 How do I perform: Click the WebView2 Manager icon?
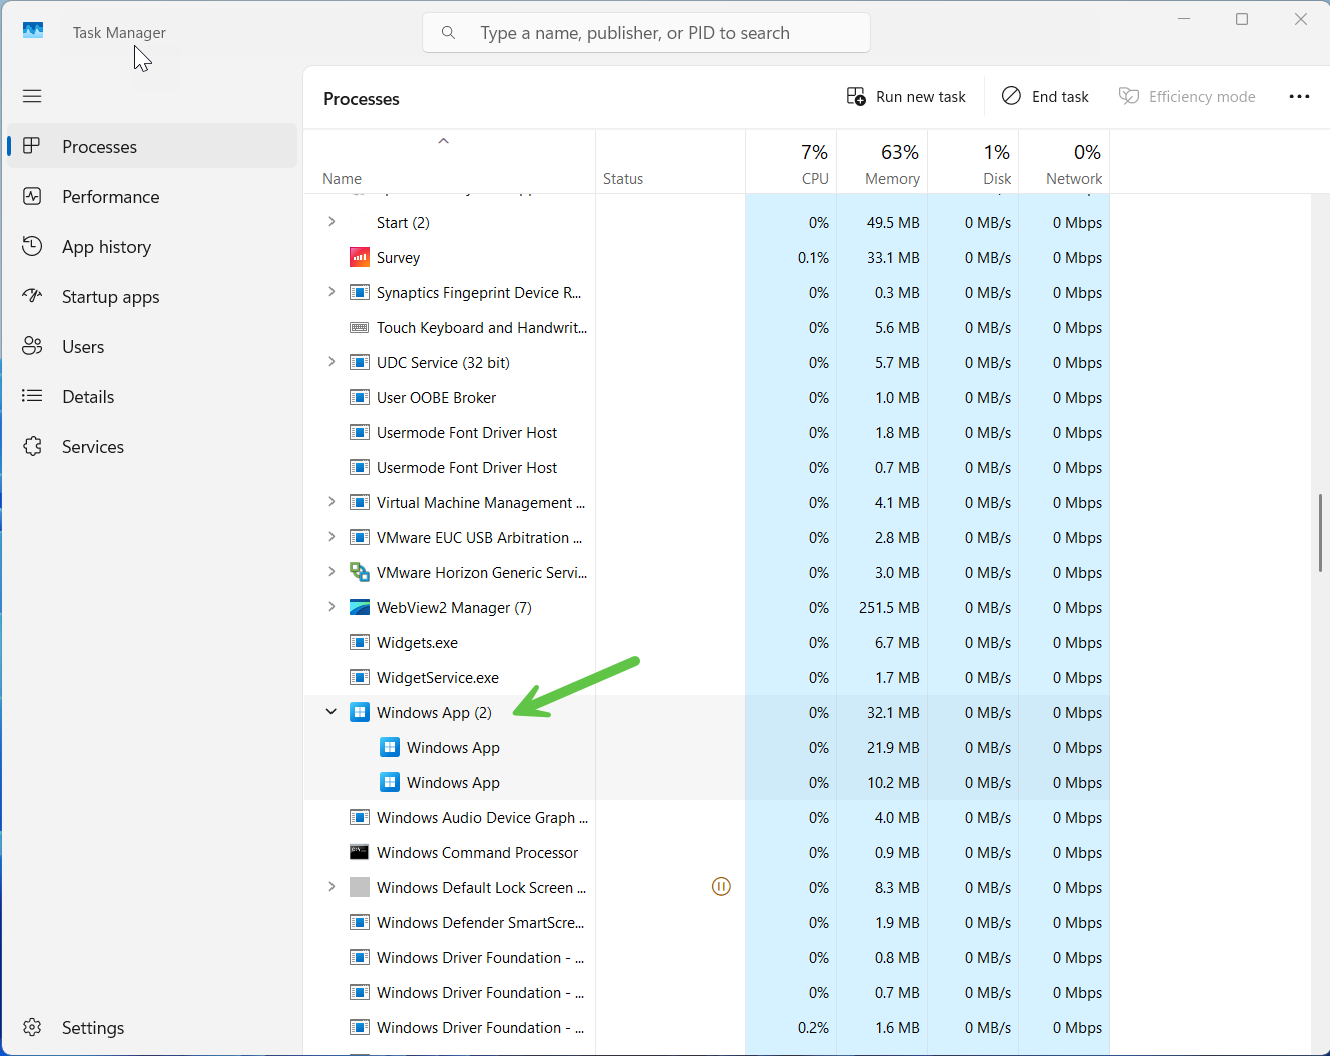360,607
